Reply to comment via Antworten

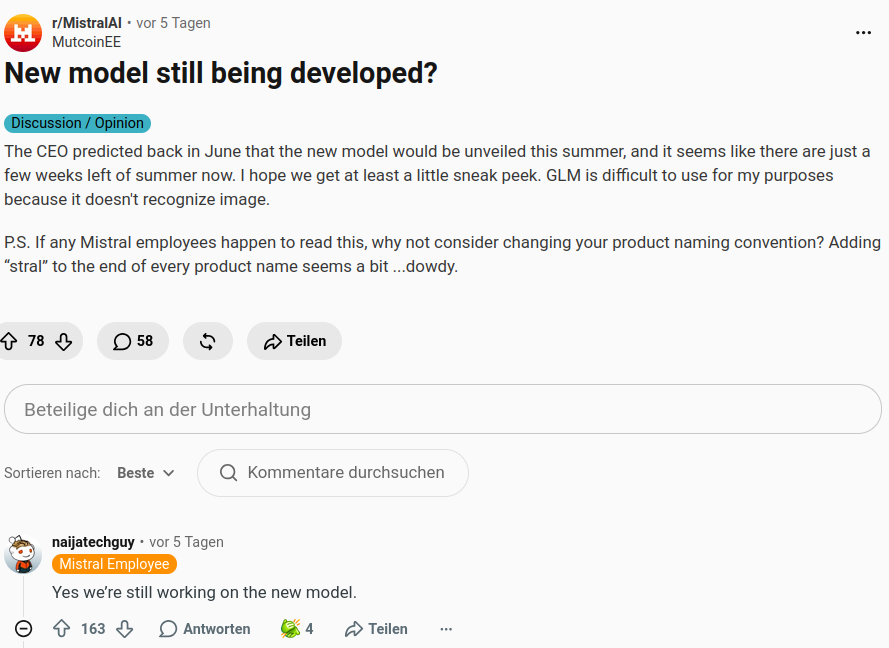click(x=205, y=629)
